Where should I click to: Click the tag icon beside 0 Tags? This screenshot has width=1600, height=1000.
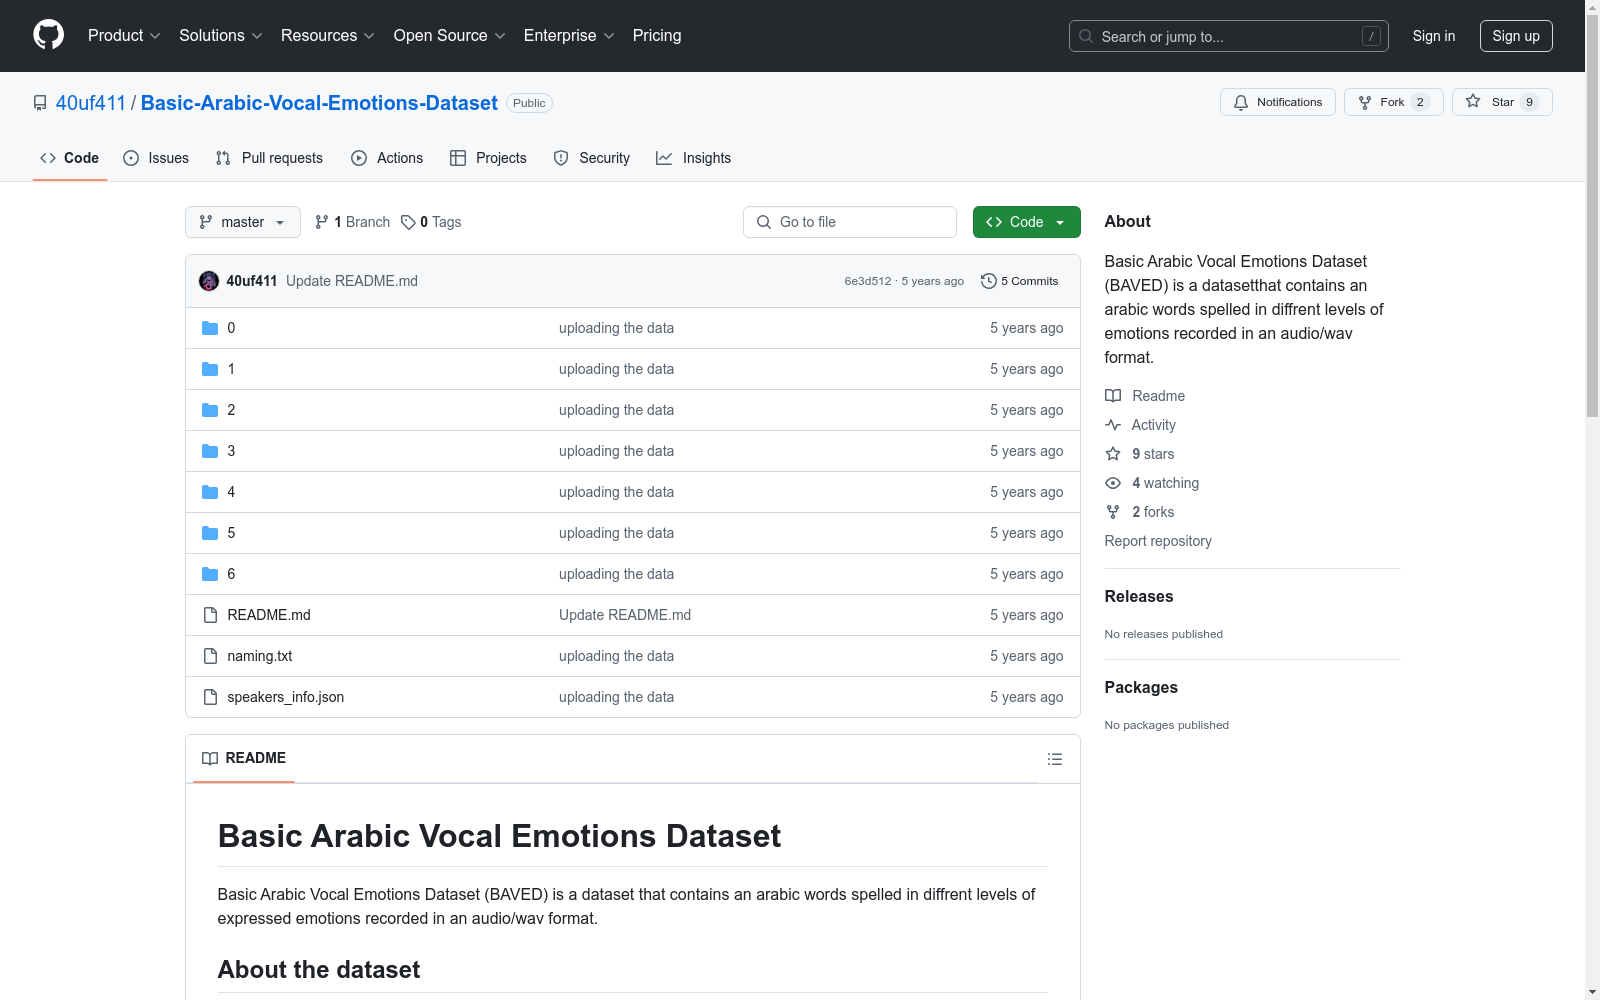click(408, 222)
